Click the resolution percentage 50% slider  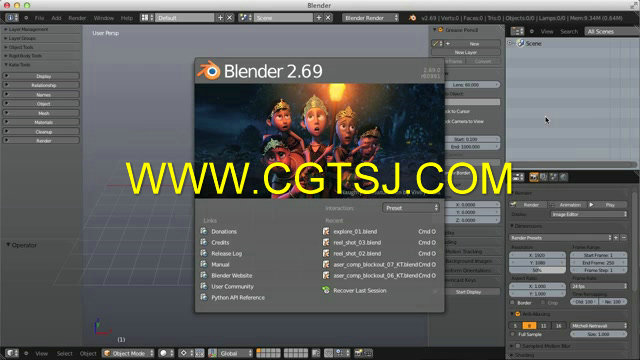(537, 270)
